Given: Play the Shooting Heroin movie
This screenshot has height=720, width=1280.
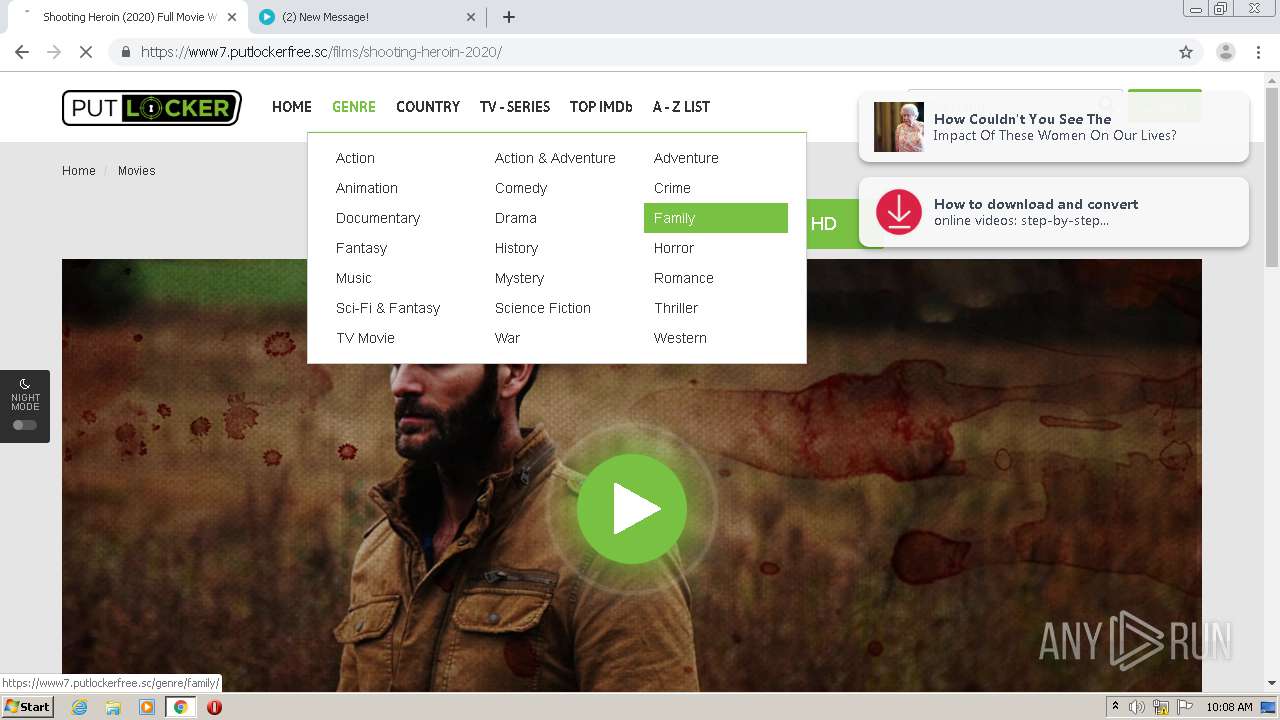Looking at the screenshot, I should point(632,509).
